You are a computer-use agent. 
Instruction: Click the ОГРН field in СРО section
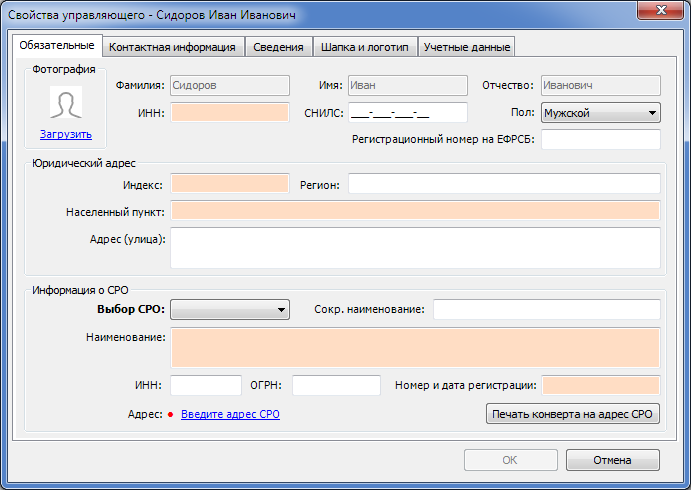336,385
